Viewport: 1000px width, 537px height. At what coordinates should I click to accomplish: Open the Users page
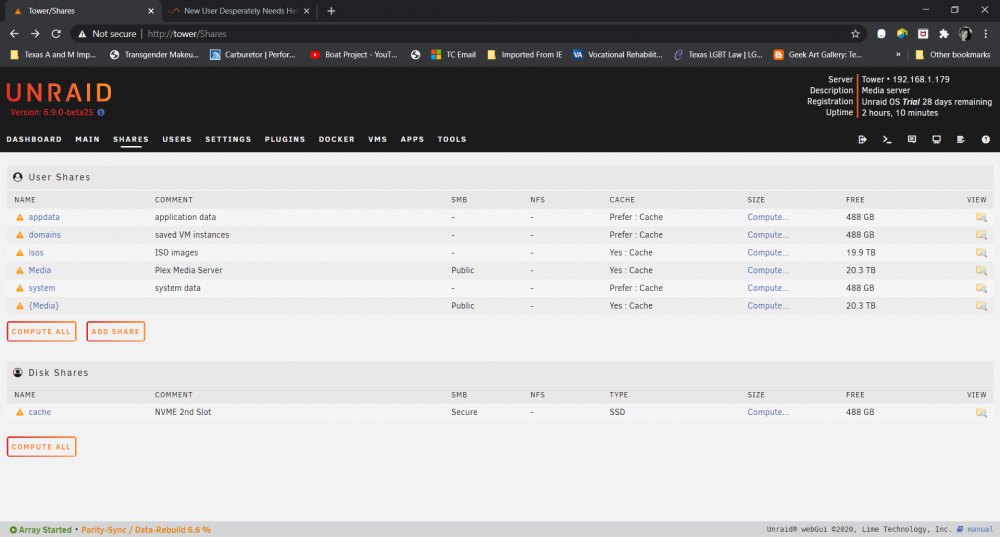(177, 139)
